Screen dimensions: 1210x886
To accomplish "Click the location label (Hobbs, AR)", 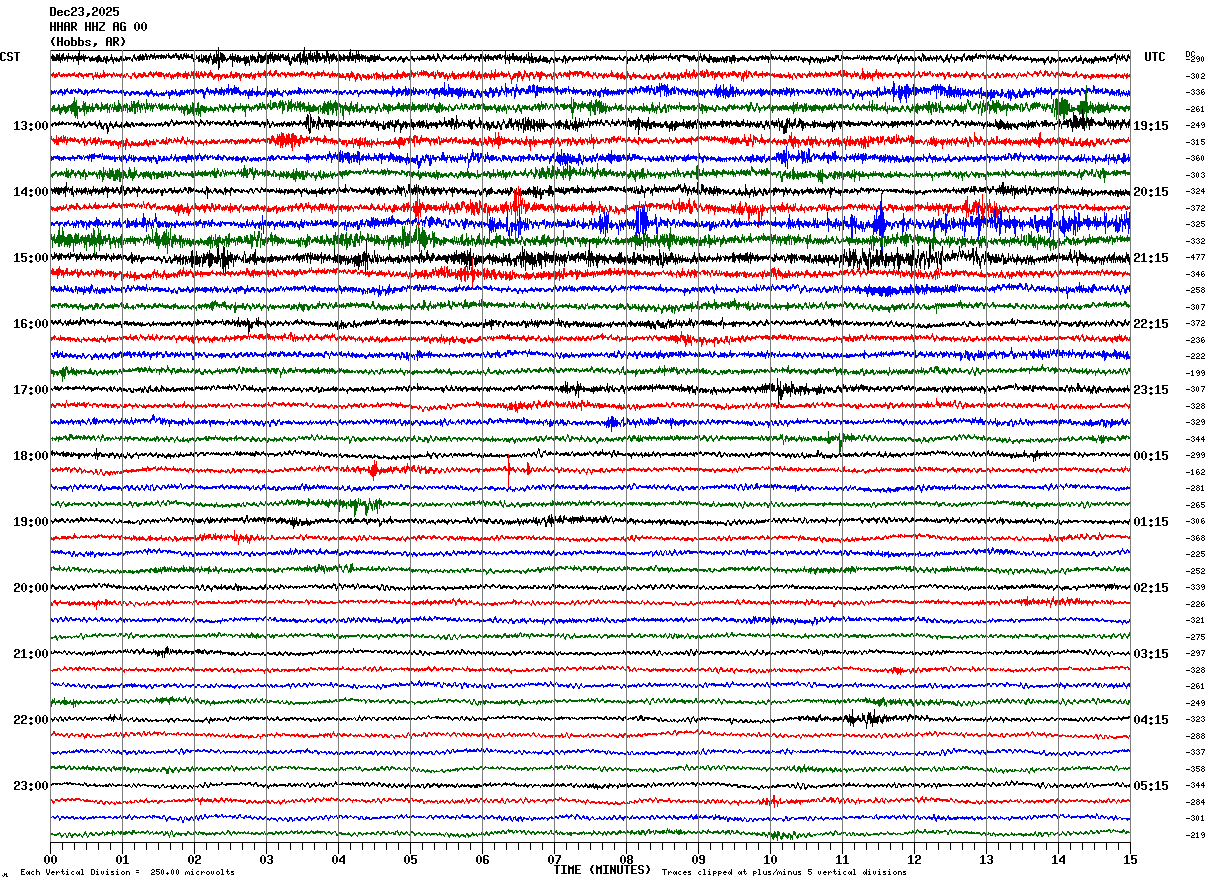I will pos(88,42).
